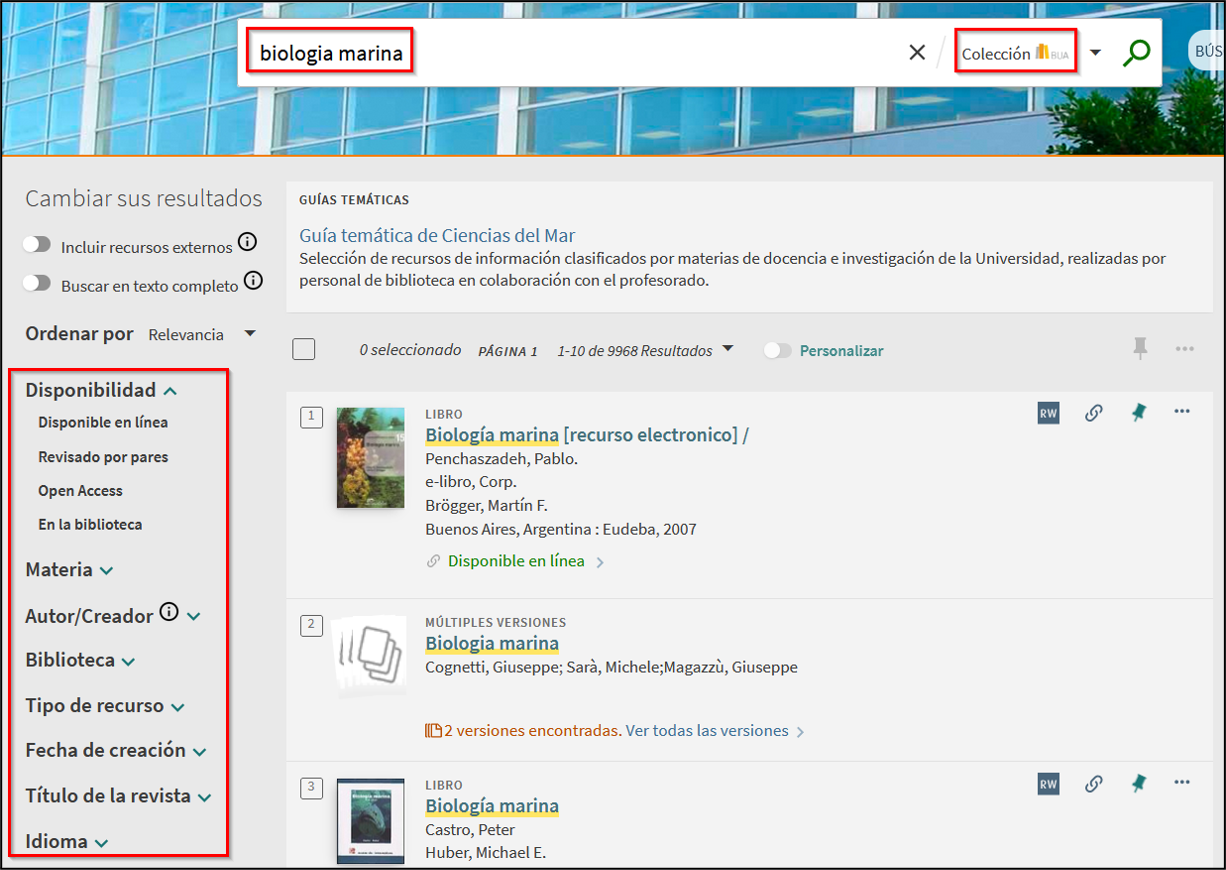Turn on Buscar en texto completo
Viewport: 1226px width, 870px height.
tap(38, 283)
